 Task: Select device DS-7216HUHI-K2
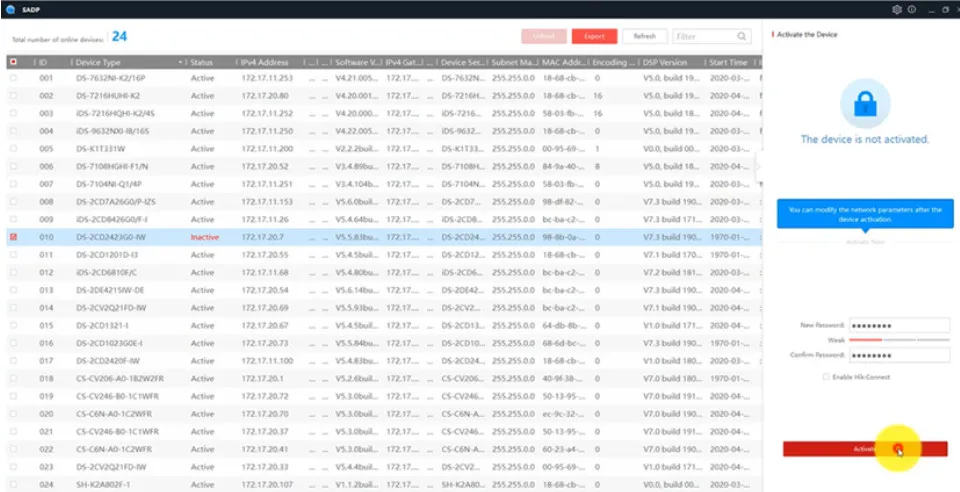tap(108, 96)
